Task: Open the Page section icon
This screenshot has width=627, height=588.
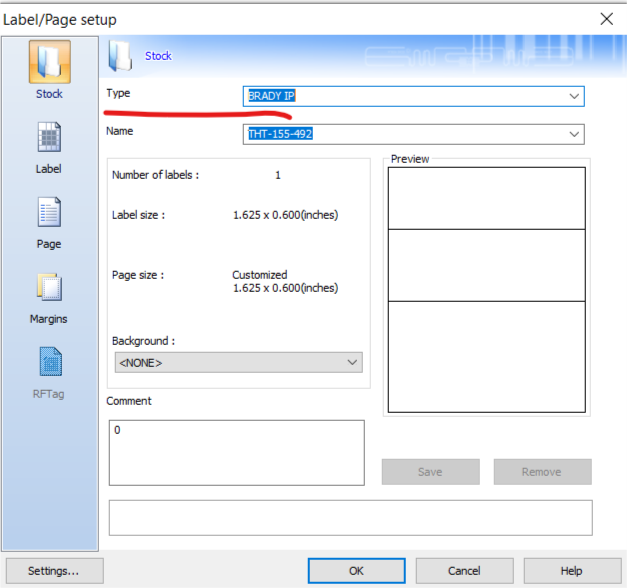Action: pos(49,212)
